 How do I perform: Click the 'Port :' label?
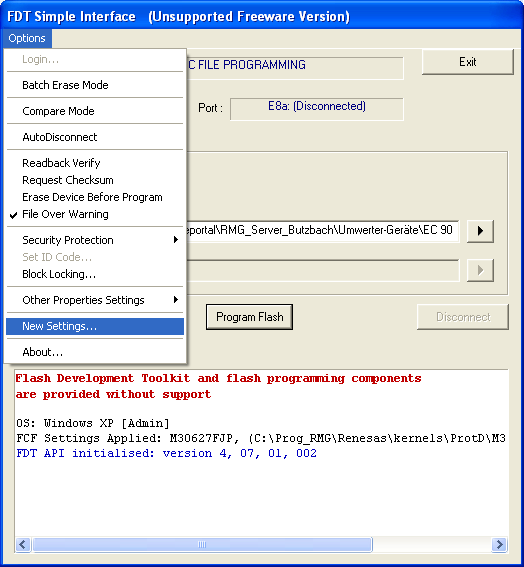210,108
